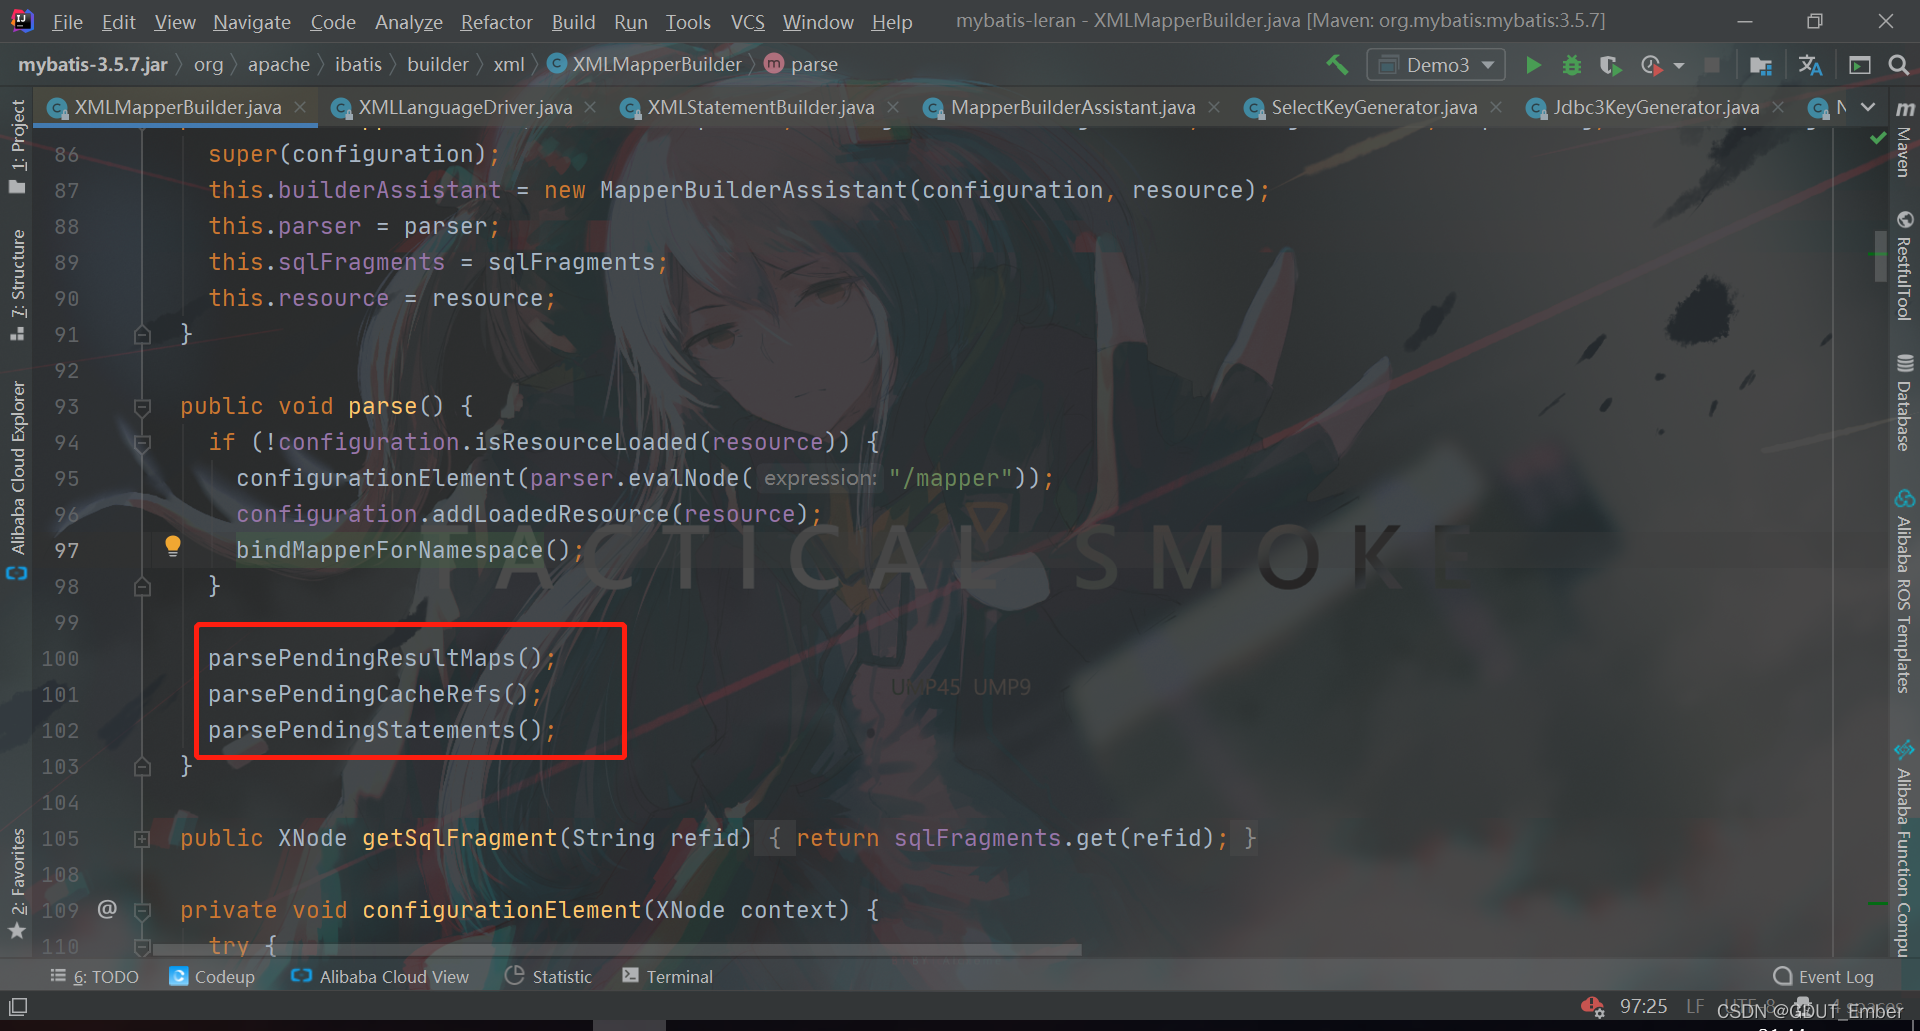Open the VCS menu
This screenshot has height=1031, width=1920.
coord(747,22)
